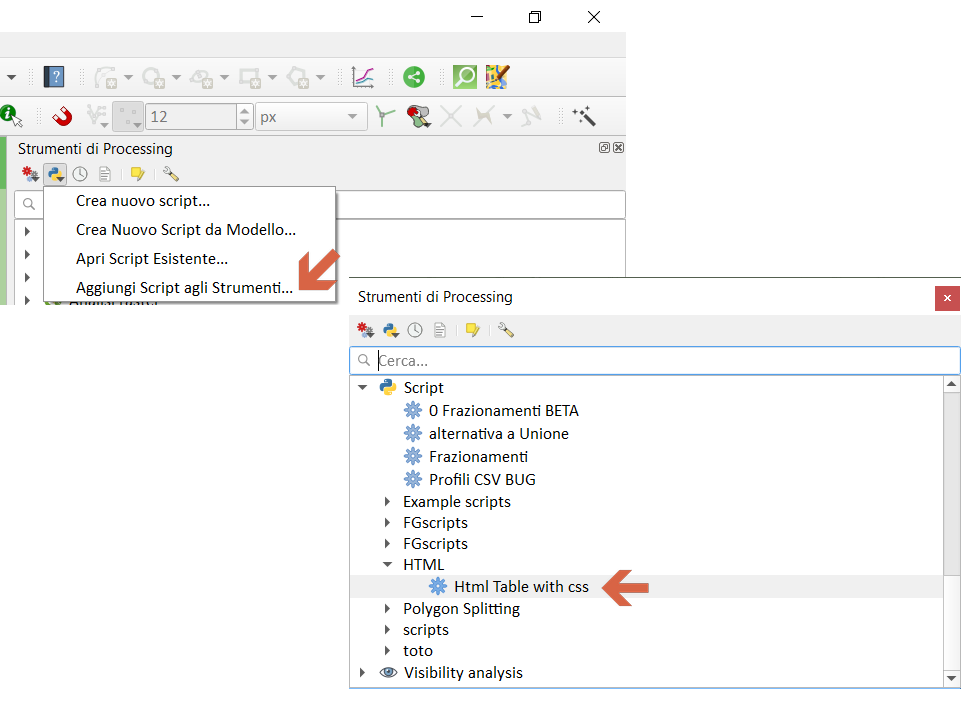The width and height of the screenshot is (964, 701).
Task: Toggle edit-in-place yellow icon in lower panel
Action: point(472,330)
